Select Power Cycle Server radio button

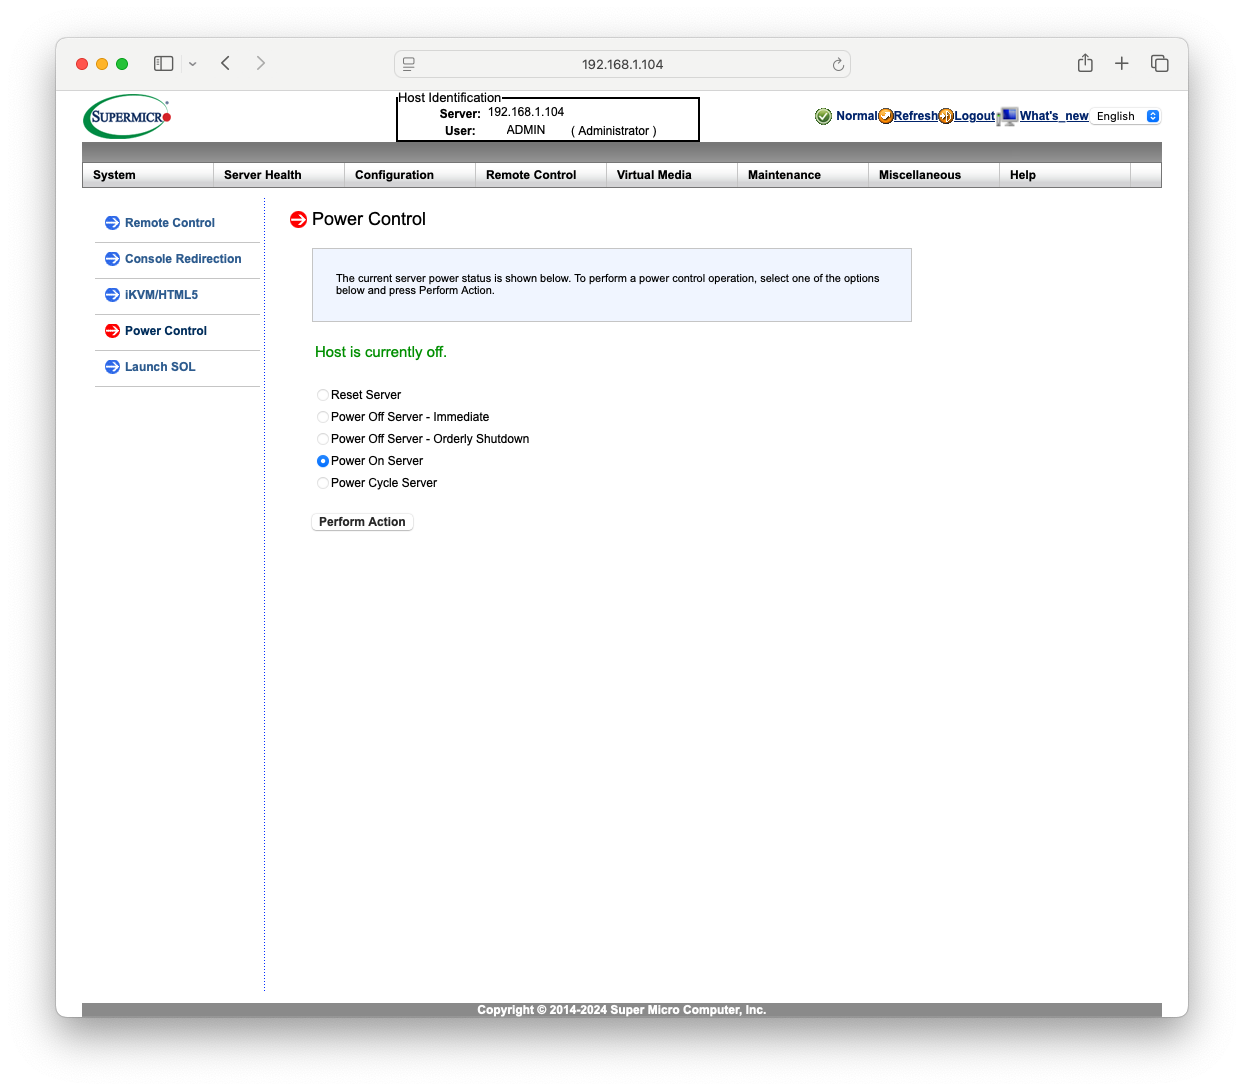pos(323,483)
